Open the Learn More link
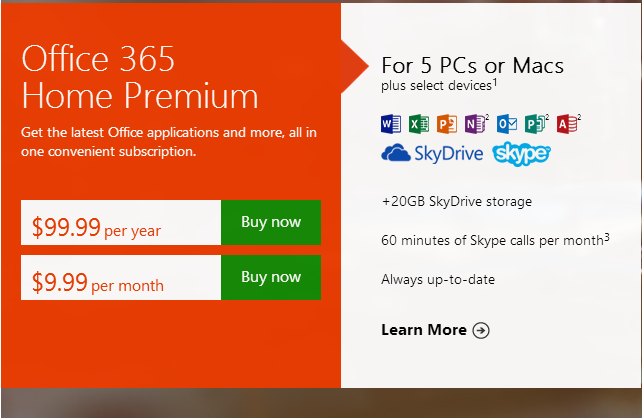Viewport: 642px width, 418px height. pos(435,330)
